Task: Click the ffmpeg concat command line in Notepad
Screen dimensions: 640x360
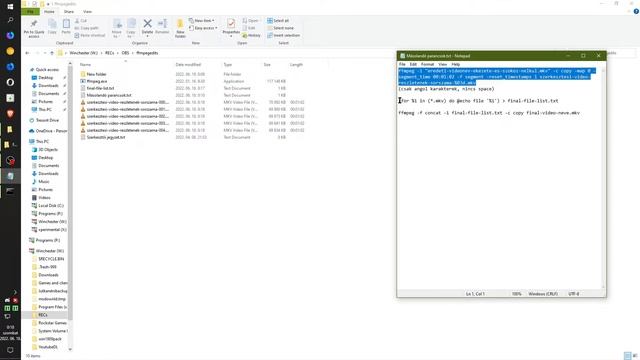Action: (489, 113)
